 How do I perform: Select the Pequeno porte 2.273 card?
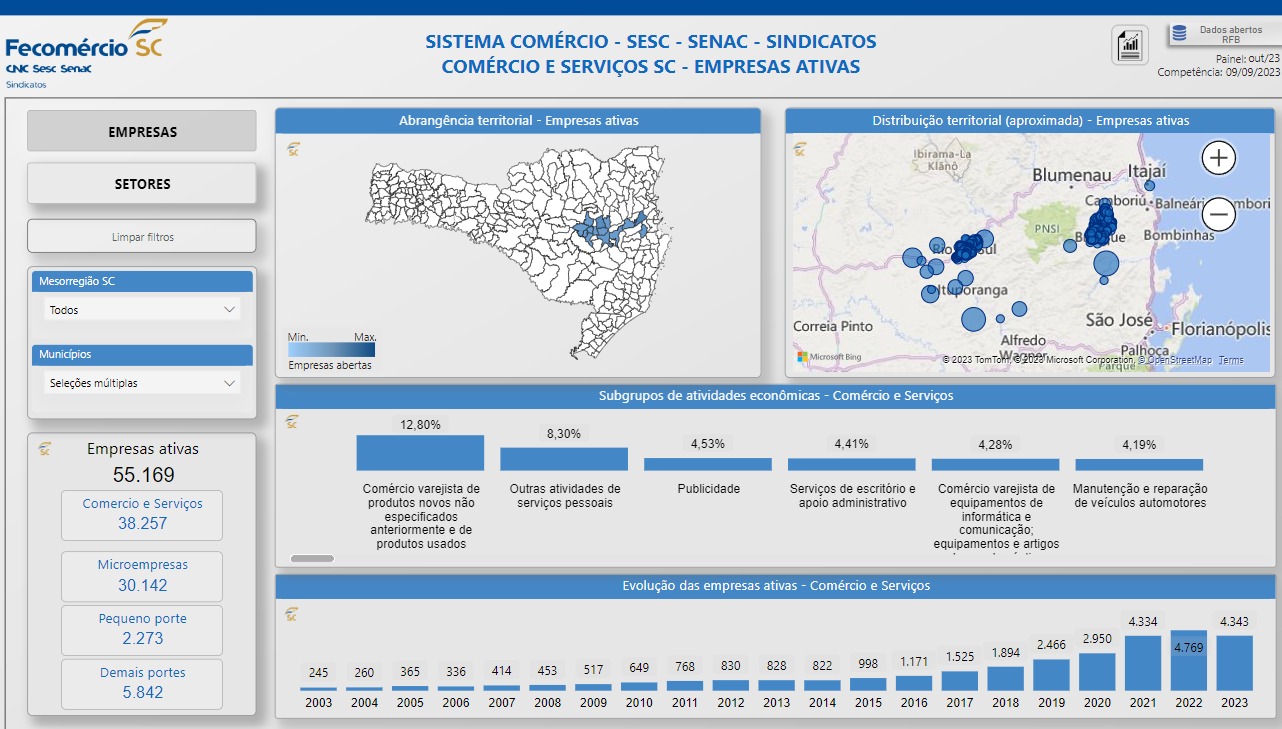point(142,630)
